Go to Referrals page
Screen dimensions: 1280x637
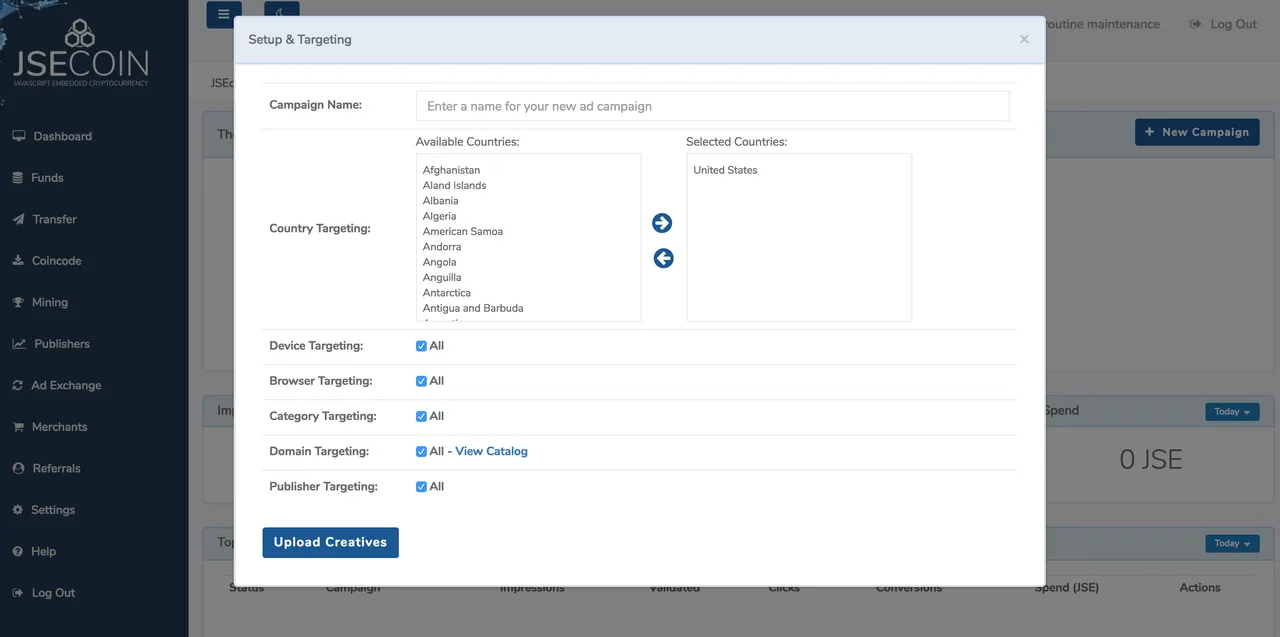[57, 468]
